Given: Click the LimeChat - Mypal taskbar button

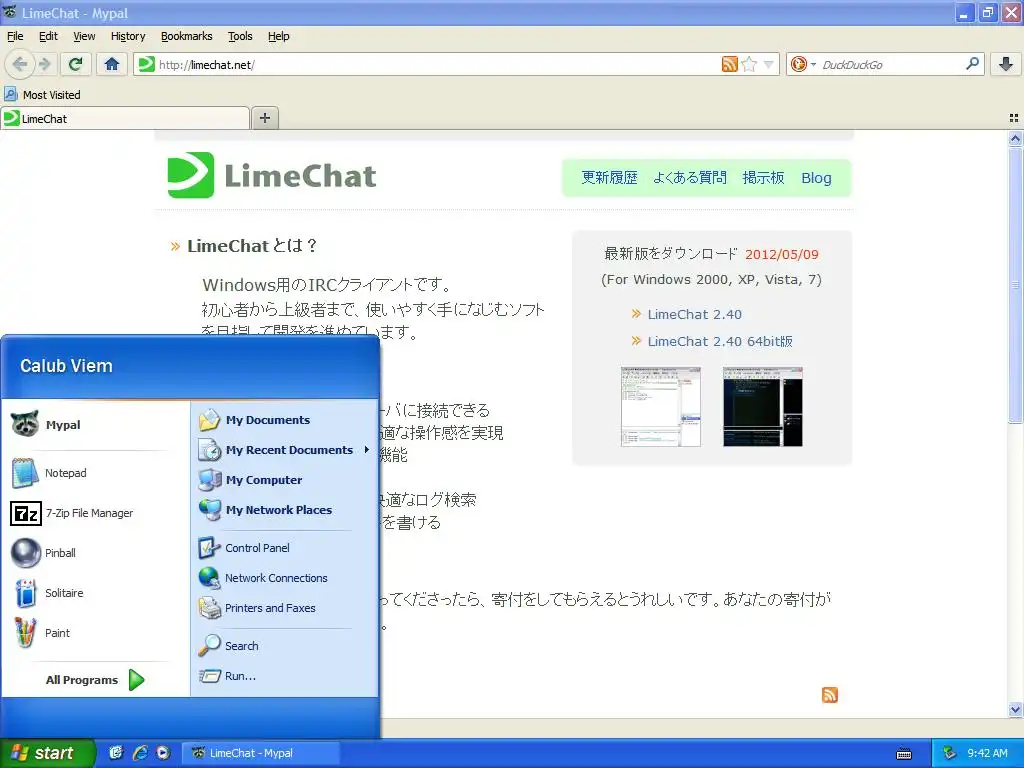Looking at the screenshot, I should (x=260, y=753).
